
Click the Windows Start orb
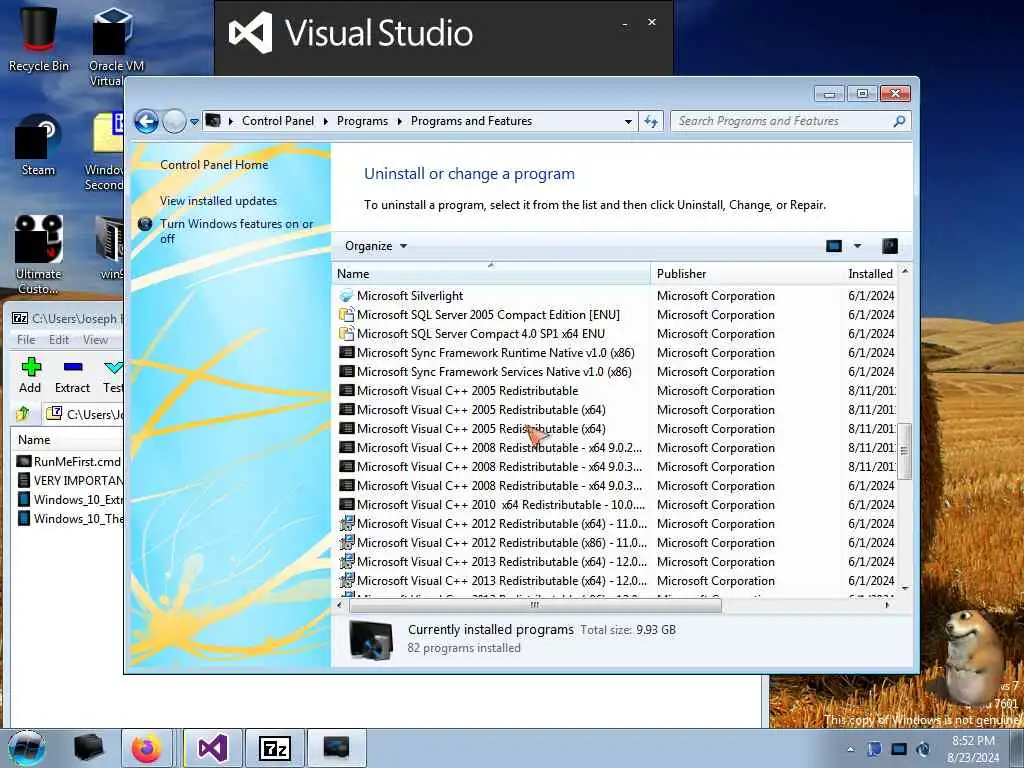pos(27,748)
